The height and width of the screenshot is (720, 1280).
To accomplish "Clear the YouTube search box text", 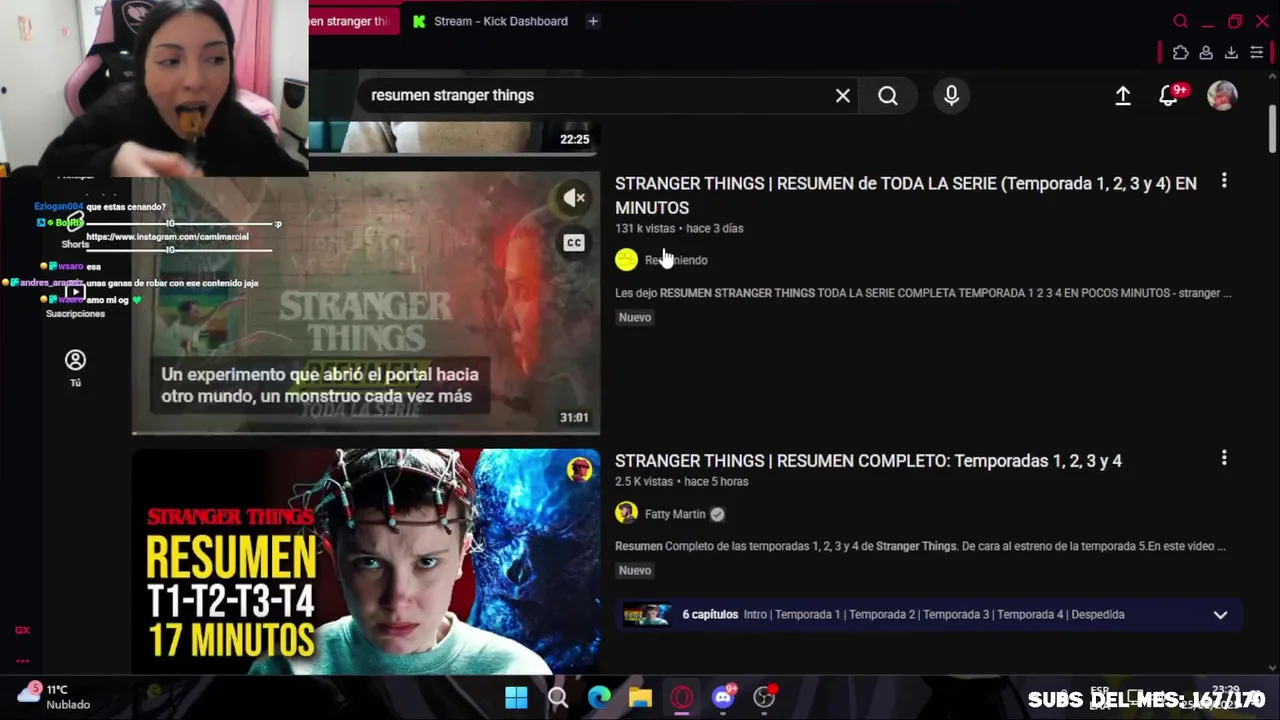I will tap(843, 95).
